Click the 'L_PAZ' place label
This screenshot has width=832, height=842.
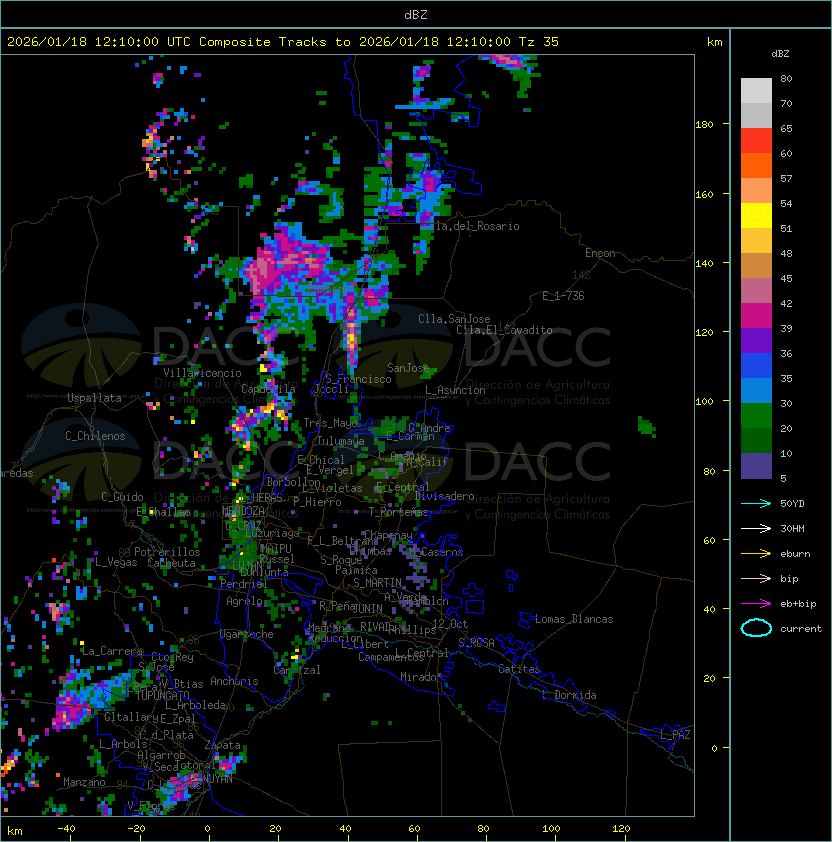(x=675, y=735)
